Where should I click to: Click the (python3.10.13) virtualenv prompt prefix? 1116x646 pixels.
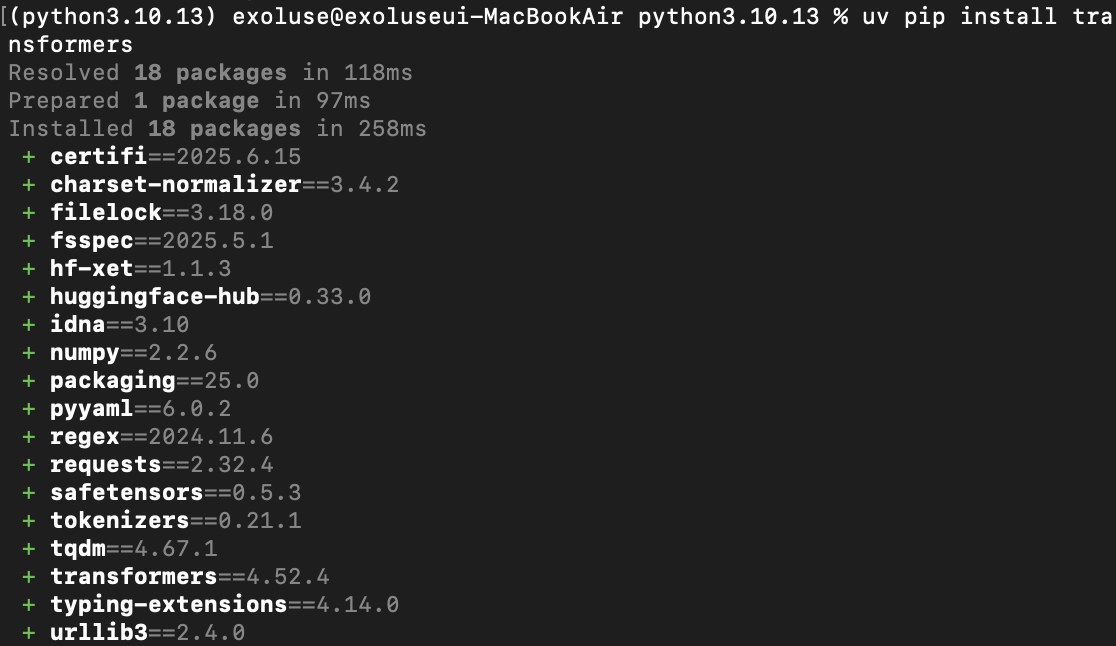click(113, 16)
